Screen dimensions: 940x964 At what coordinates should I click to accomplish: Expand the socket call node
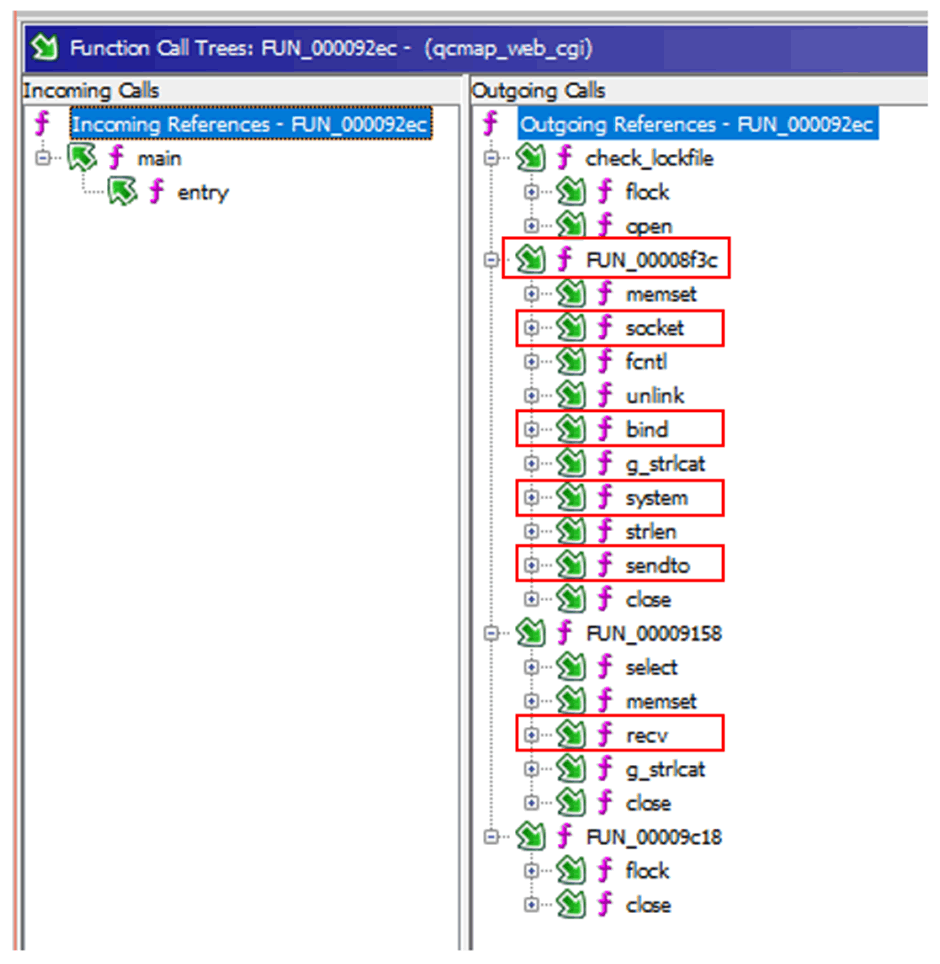(532, 328)
